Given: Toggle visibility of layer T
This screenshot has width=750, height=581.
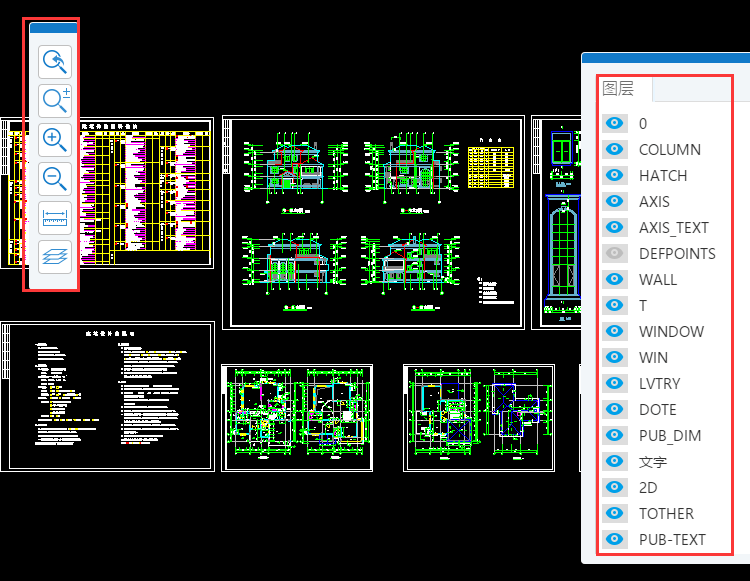Looking at the screenshot, I should 615,305.
